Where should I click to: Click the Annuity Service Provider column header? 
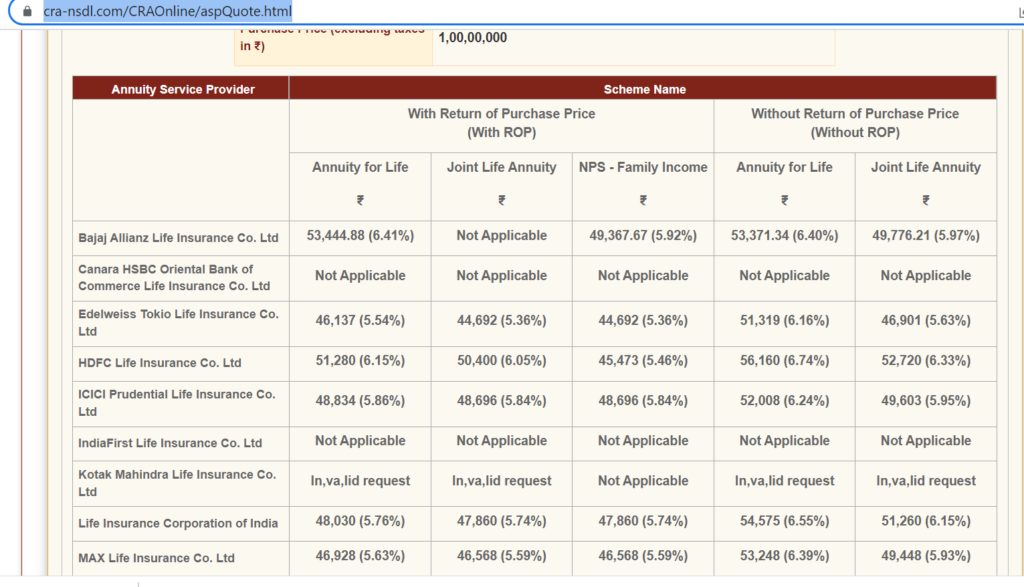click(182, 89)
